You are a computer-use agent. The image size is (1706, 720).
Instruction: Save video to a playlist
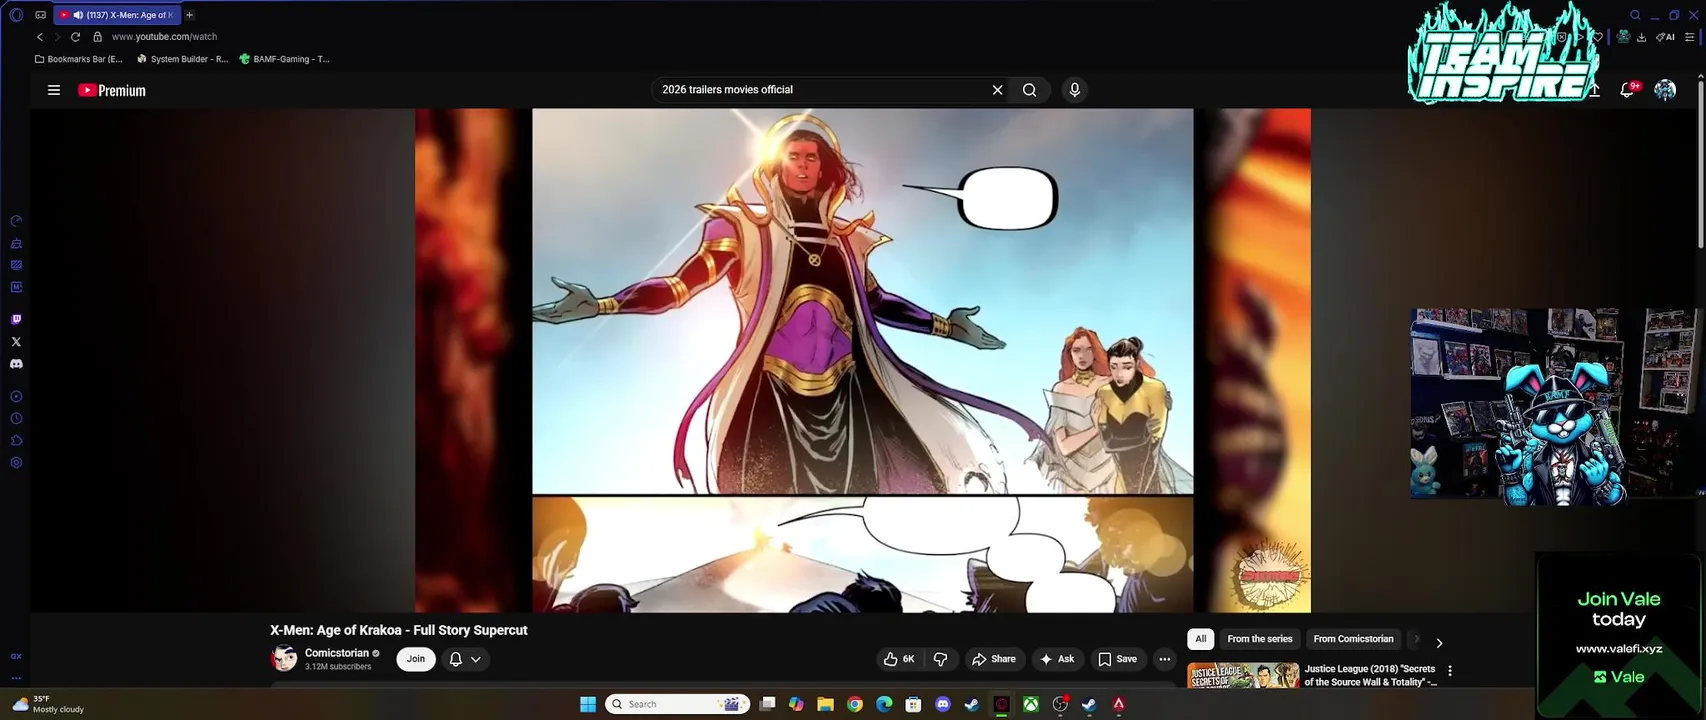click(1117, 659)
